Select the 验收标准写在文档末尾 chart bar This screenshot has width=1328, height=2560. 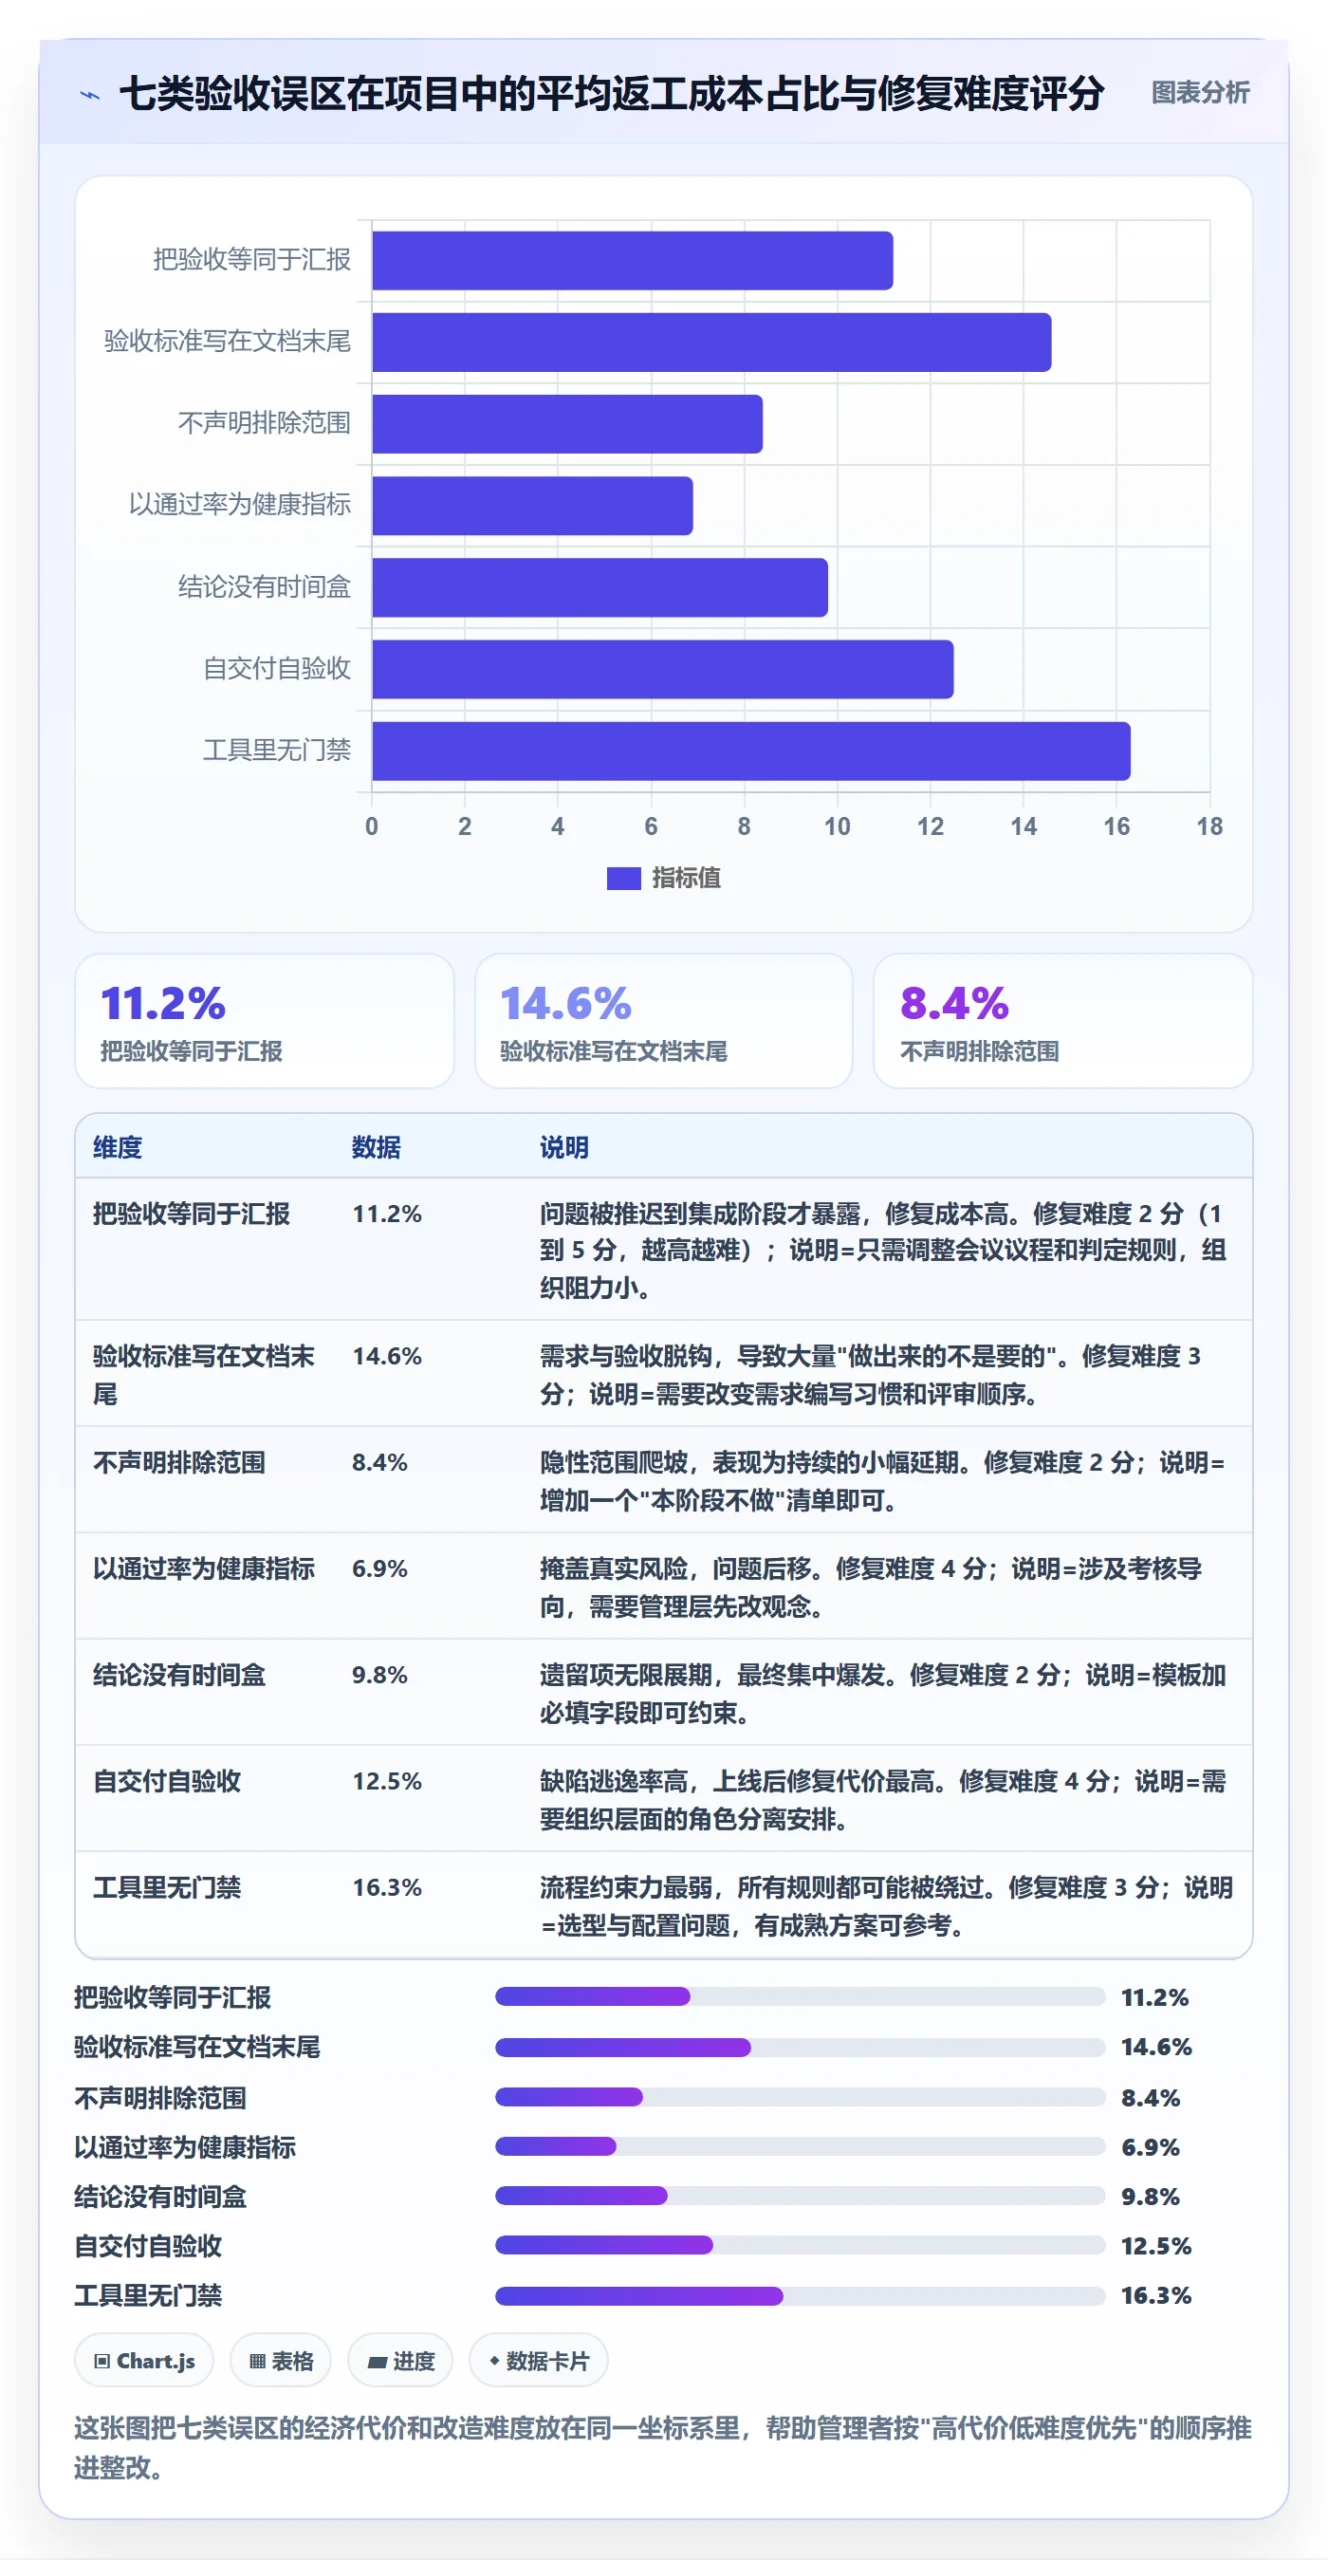coord(711,342)
